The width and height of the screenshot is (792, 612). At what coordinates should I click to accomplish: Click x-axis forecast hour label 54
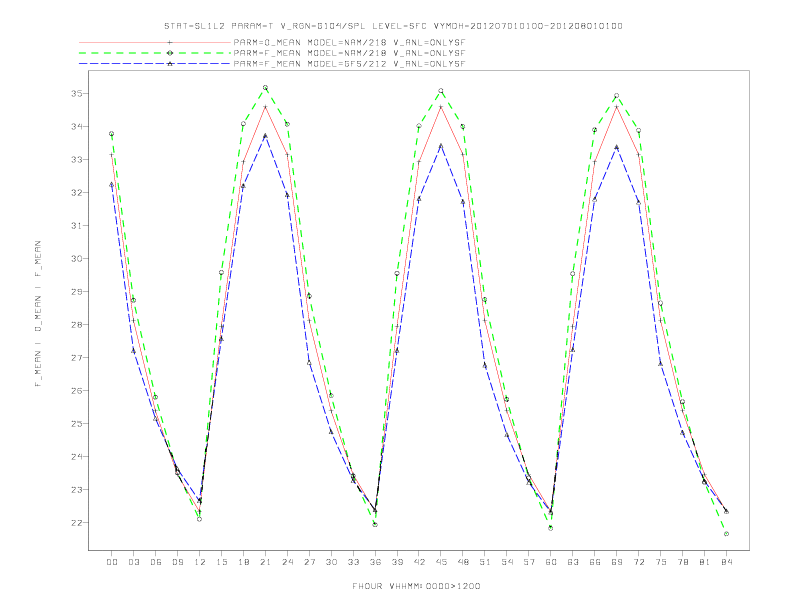(507, 562)
